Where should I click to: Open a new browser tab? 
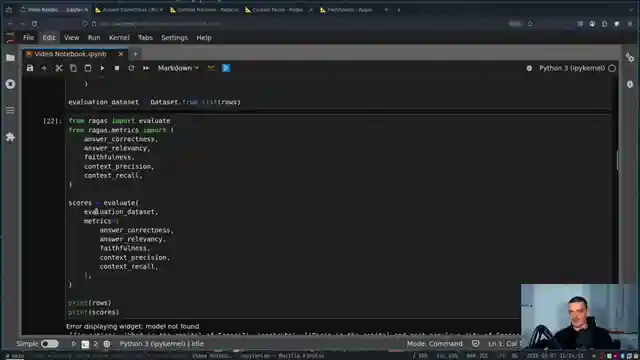pyautogui.click(x=398, y=9)
